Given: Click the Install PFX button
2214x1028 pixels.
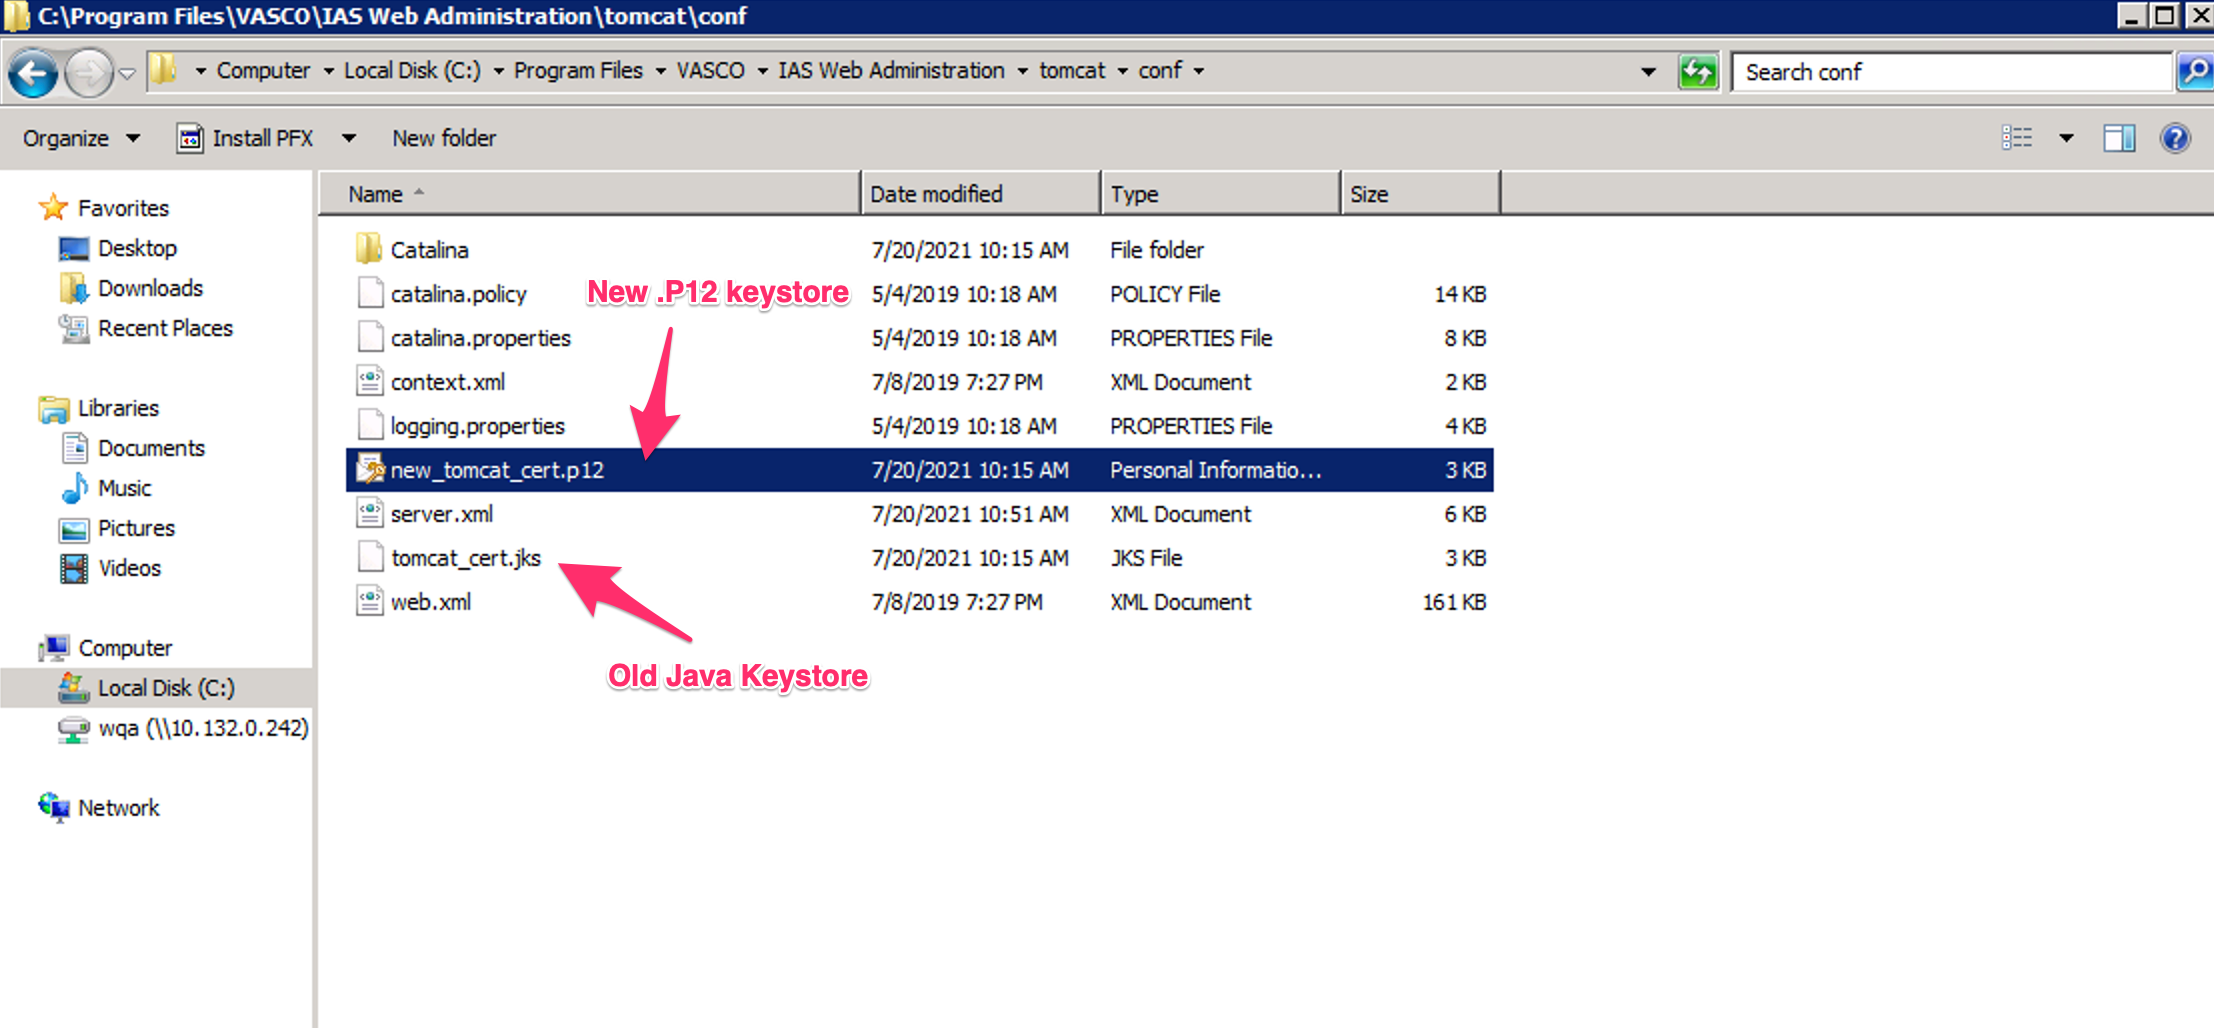Looking at the screenshot, I should (x=246, y=138).
